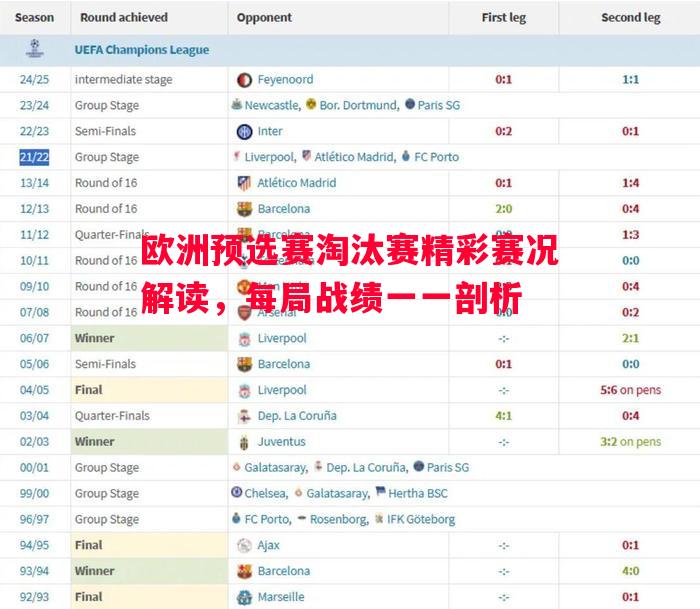Click 'Group Stage' in the 96/97 row
700x609 pixels.
coord(107,520)
